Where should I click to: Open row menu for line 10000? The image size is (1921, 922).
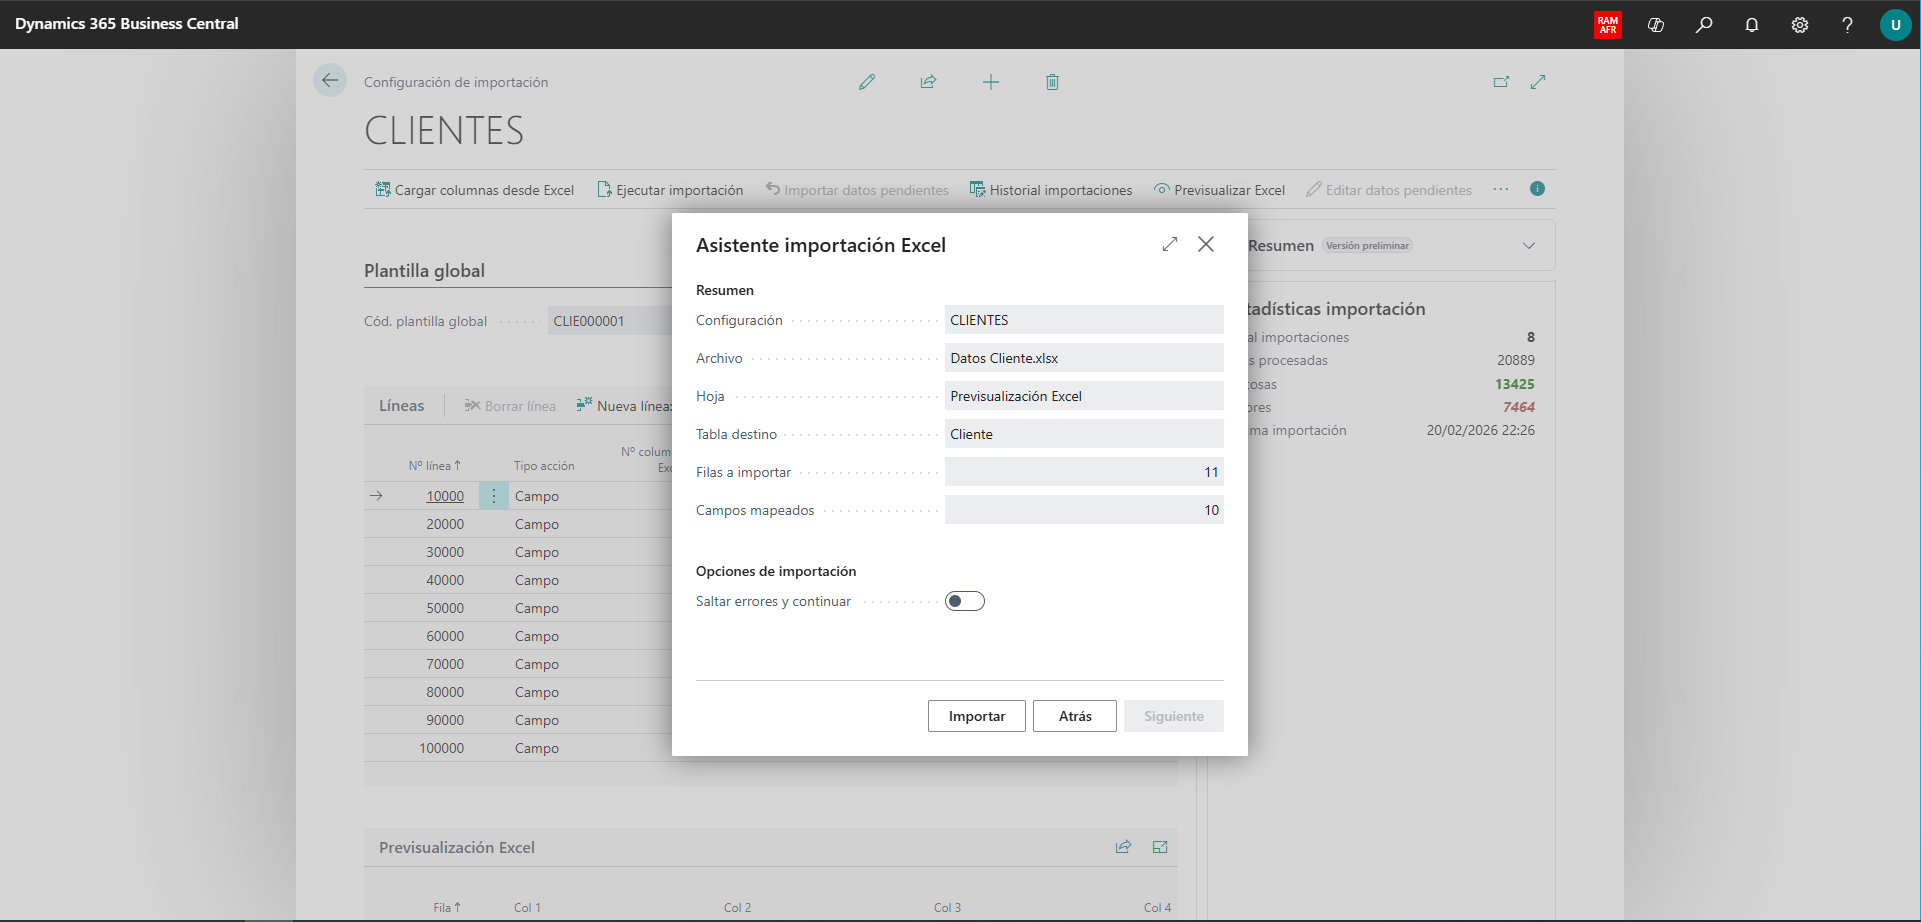coord(494,496)
